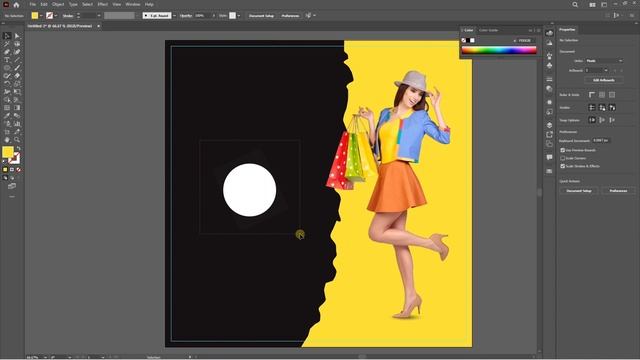Open fill color dropdown in control bar
640x360 pixels.
coord(41,16)
